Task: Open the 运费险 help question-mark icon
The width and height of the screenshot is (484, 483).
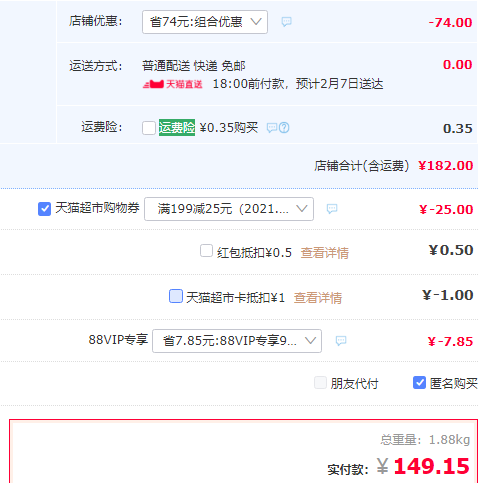Action: (284, 128)
